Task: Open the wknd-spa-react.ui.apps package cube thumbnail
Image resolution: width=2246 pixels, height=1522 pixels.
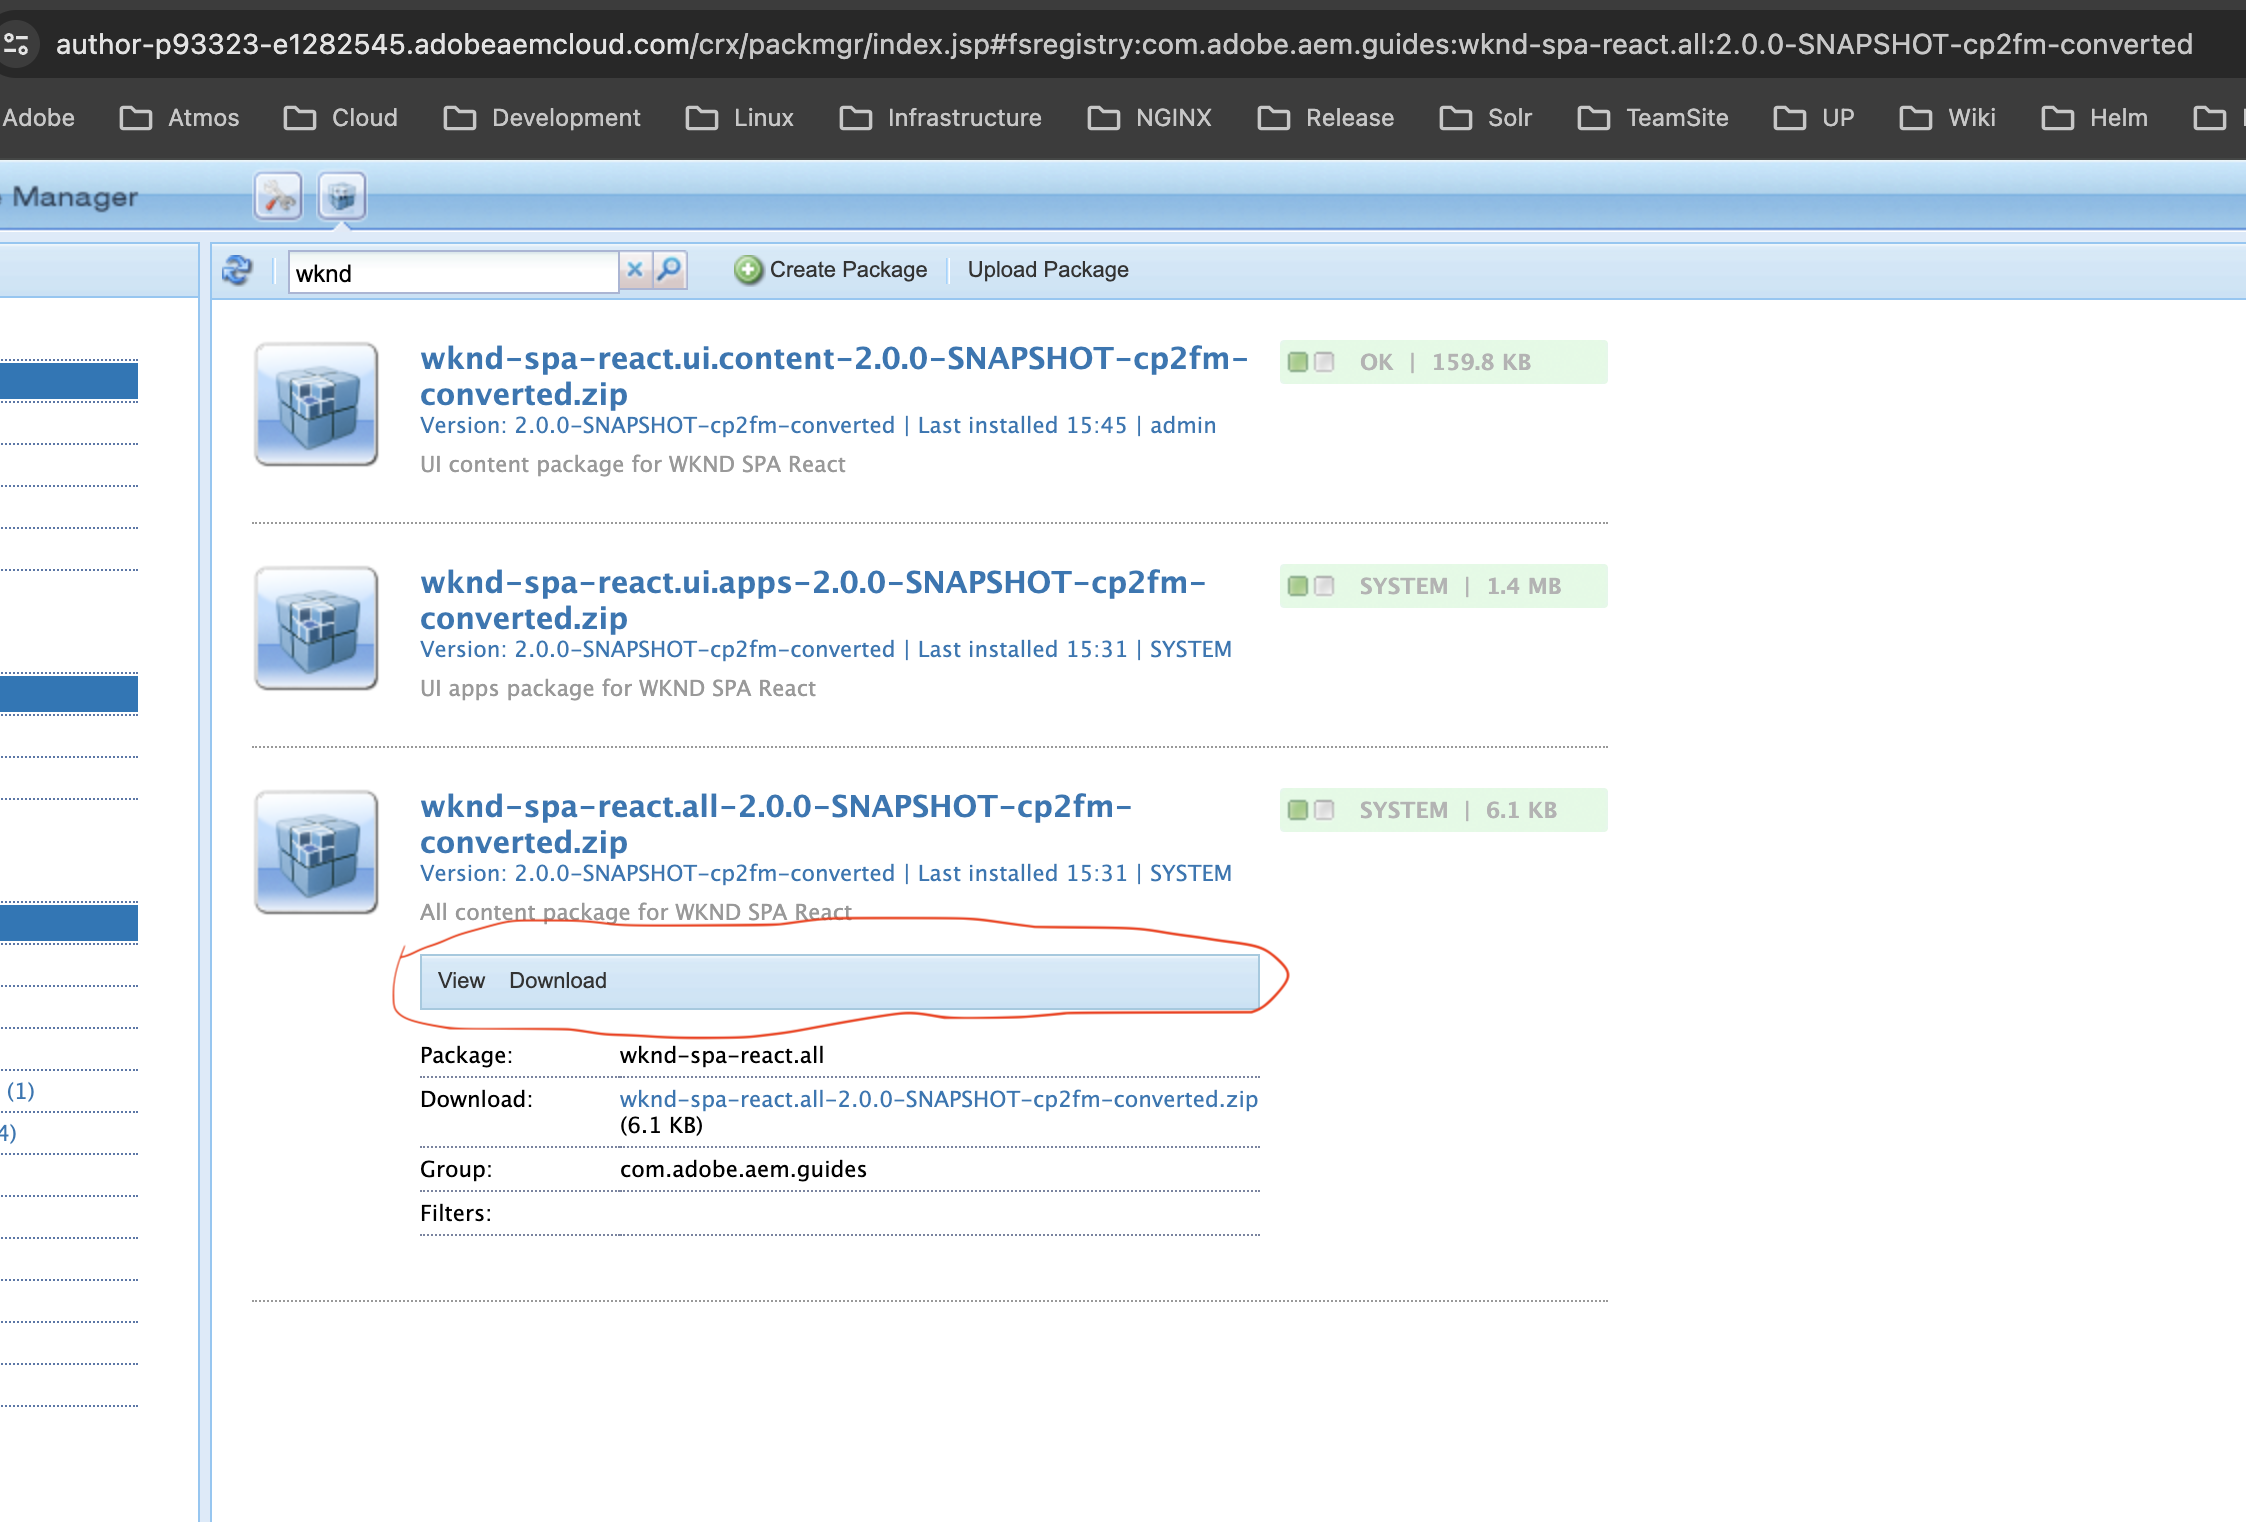Action: point(315,628)
